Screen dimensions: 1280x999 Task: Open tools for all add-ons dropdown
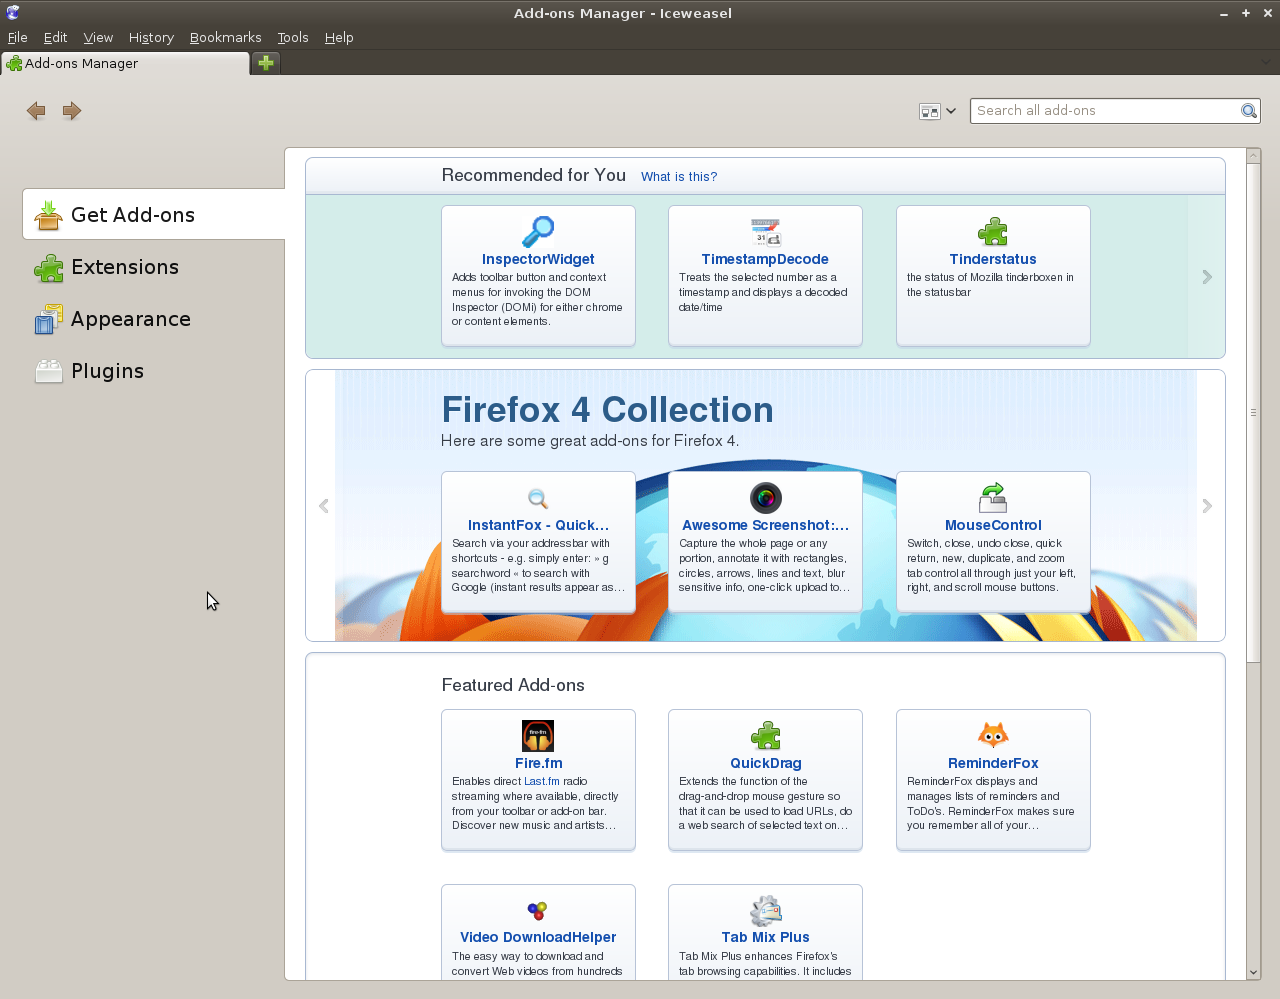[937, 111]
